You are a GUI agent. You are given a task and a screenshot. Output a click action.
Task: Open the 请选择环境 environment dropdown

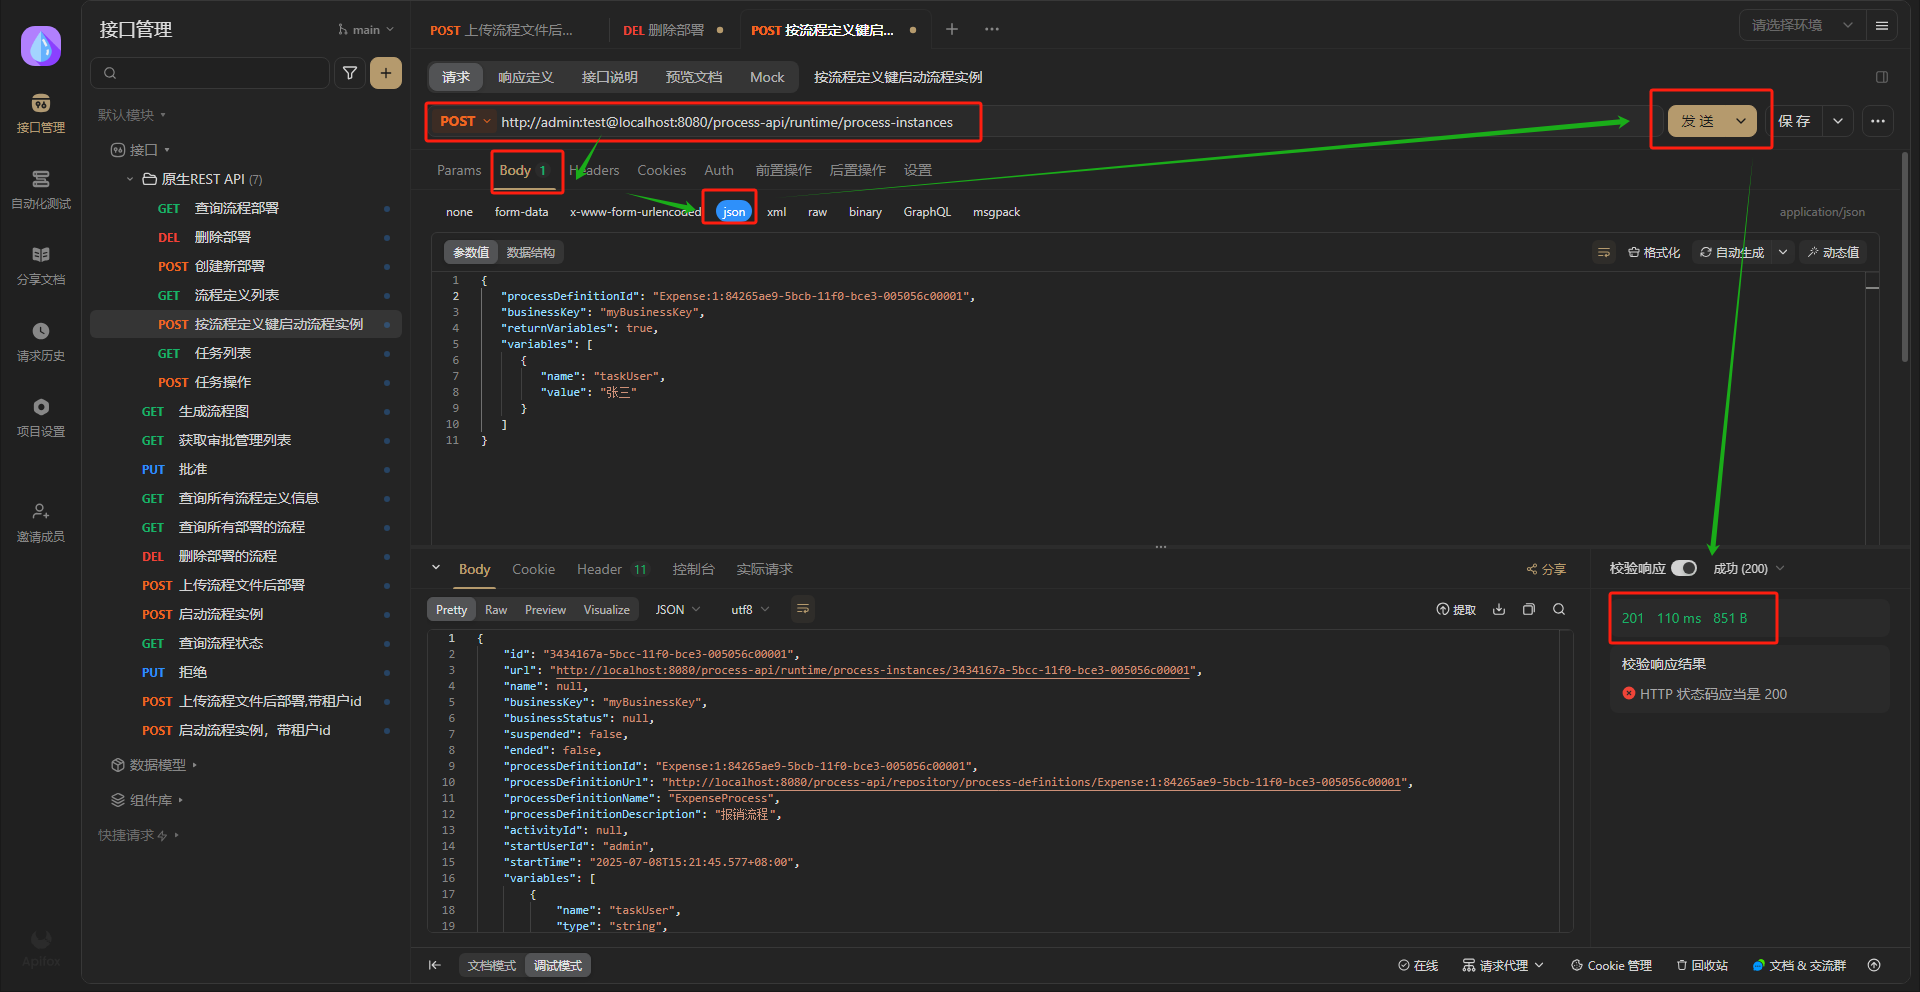point(1802,26)
